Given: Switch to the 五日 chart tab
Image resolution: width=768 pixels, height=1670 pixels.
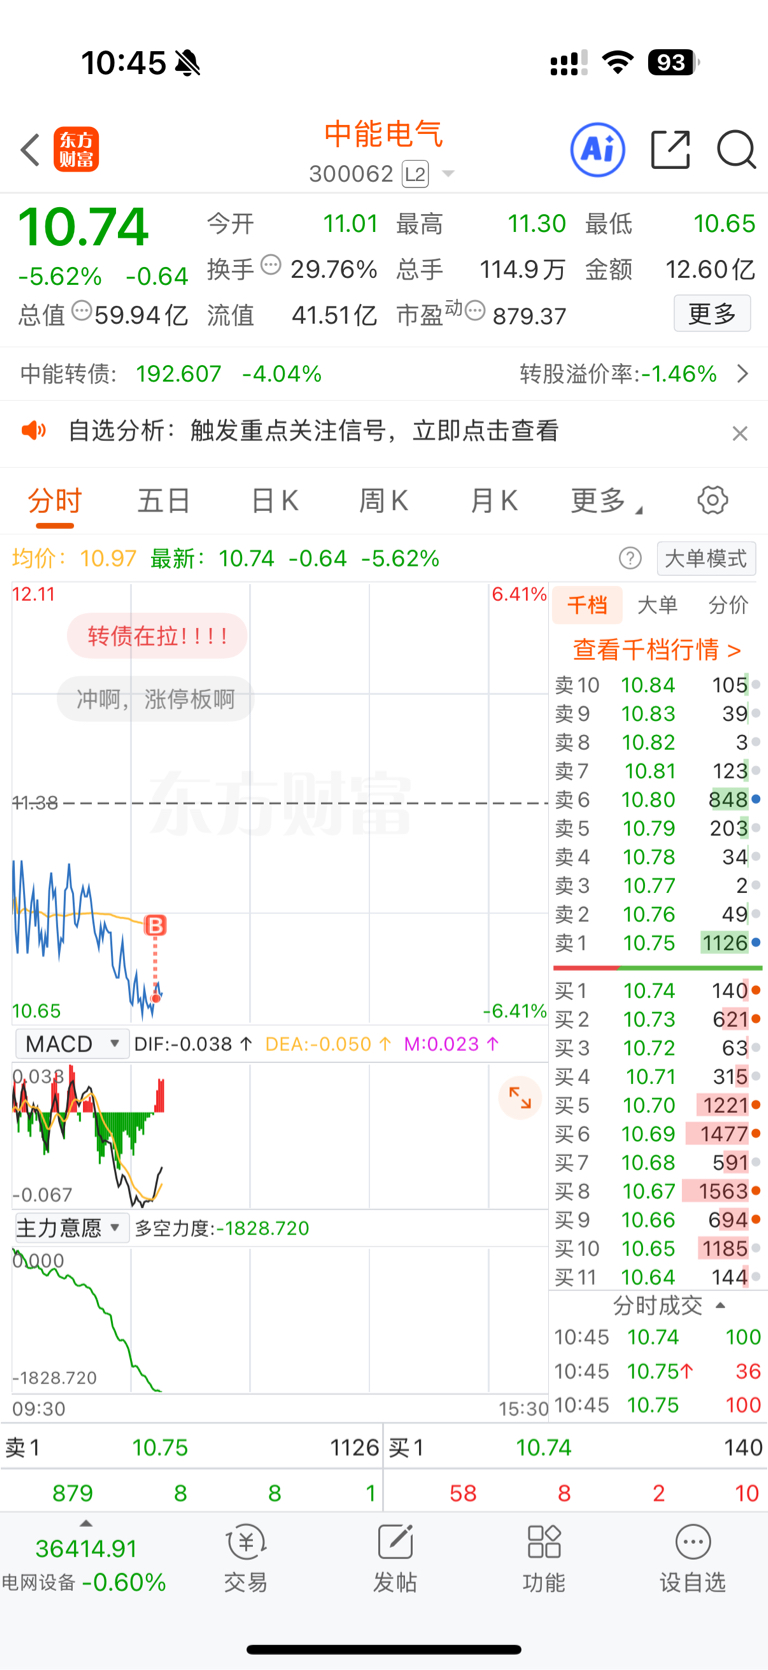Looking at the screenshot, I should [x=164, y=500].
